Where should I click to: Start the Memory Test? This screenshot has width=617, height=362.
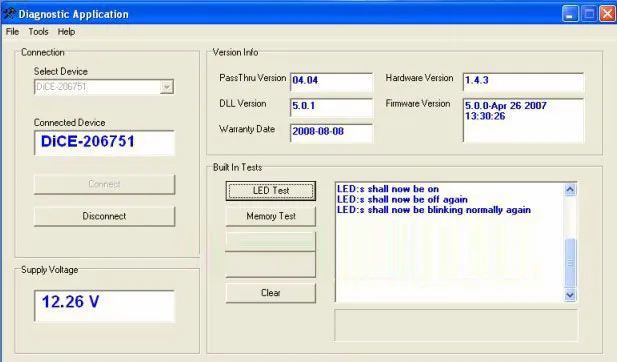[x=271, y=216]
